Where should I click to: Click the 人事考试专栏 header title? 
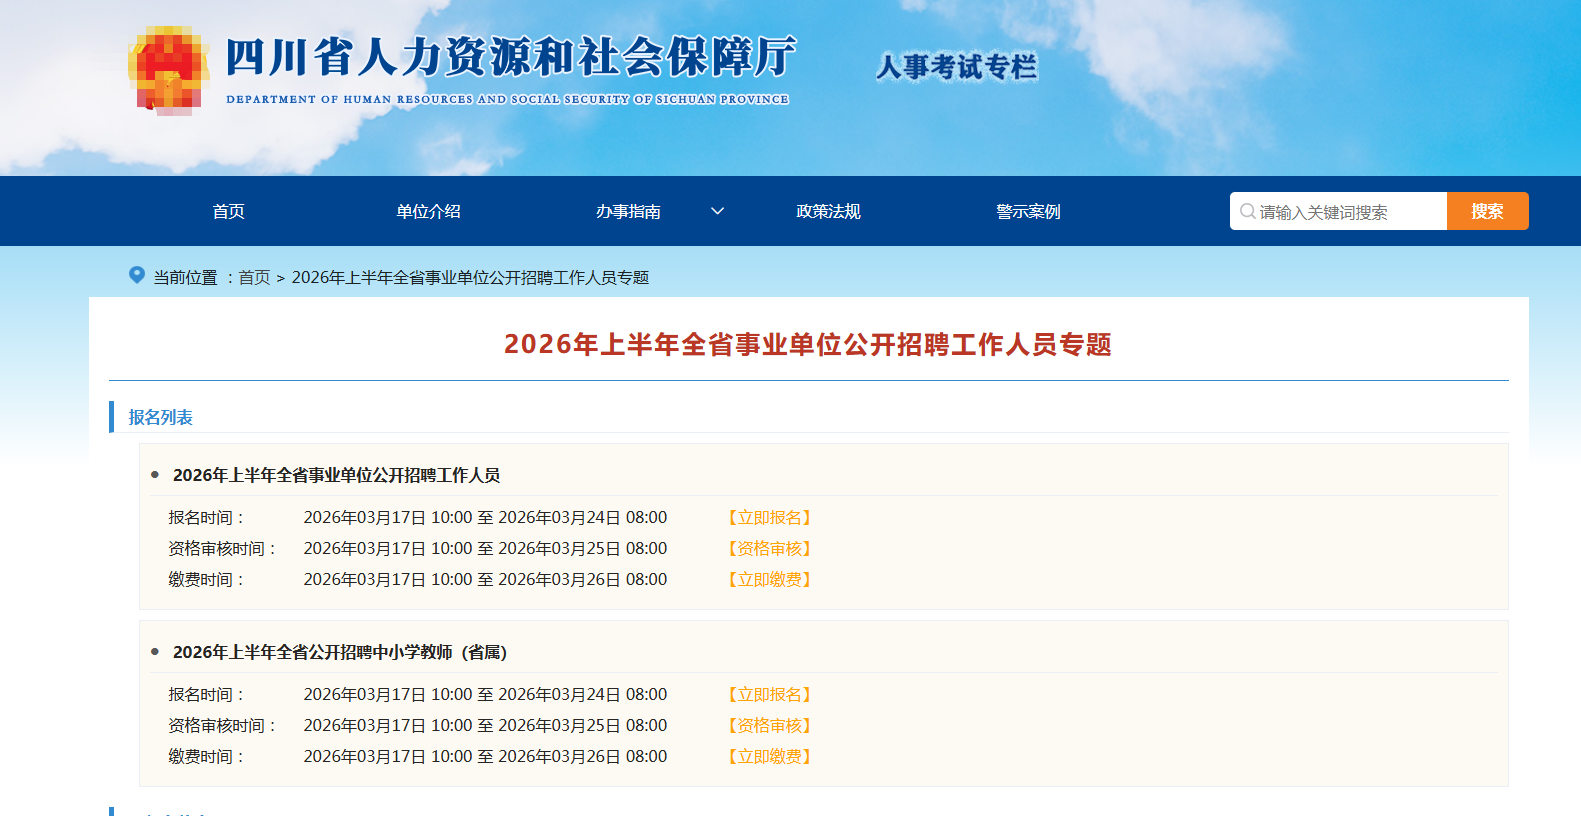pos(956,67)
